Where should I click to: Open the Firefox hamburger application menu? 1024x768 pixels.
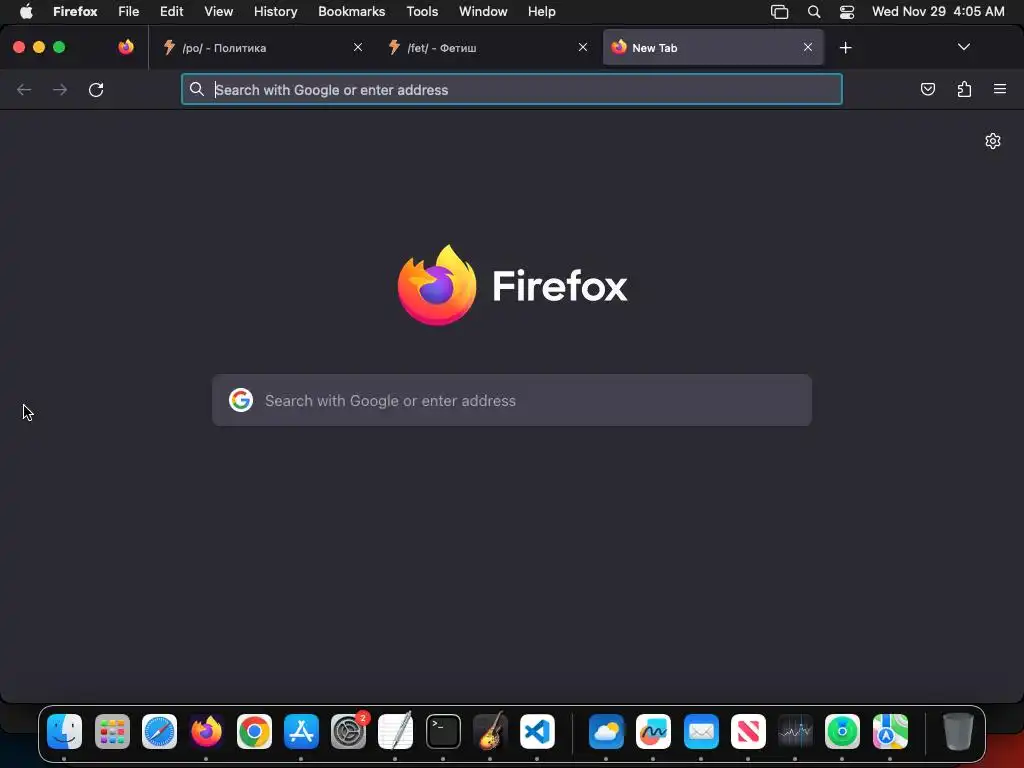coord(1000,89)
